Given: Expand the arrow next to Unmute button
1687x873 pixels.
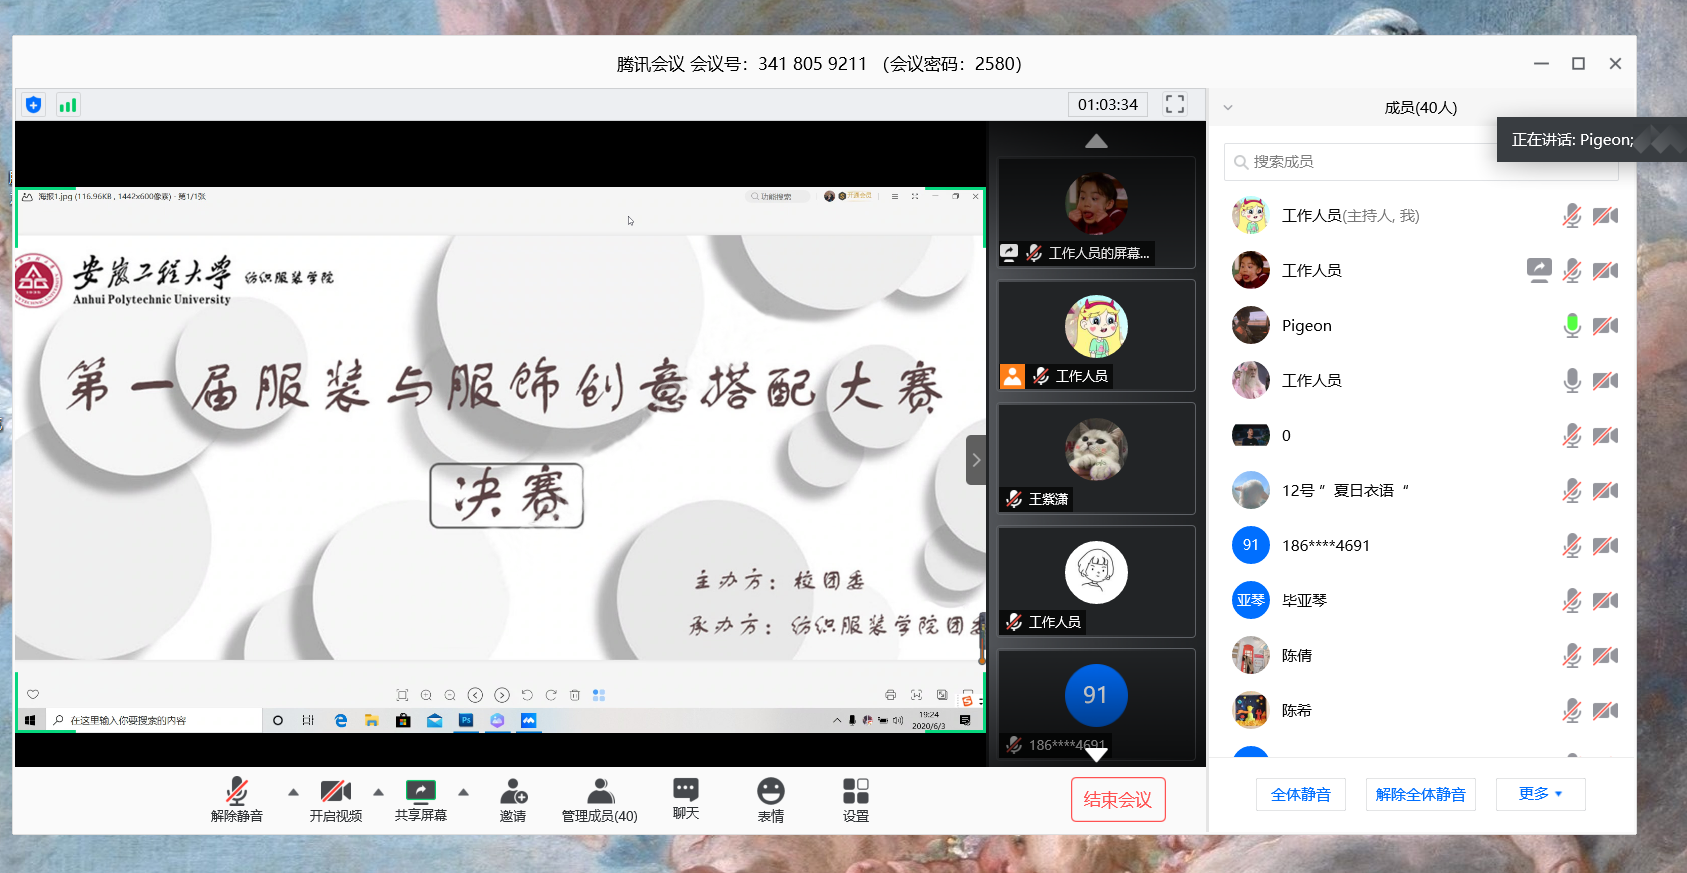Looking at the screenshot, I should click(293, 792).
